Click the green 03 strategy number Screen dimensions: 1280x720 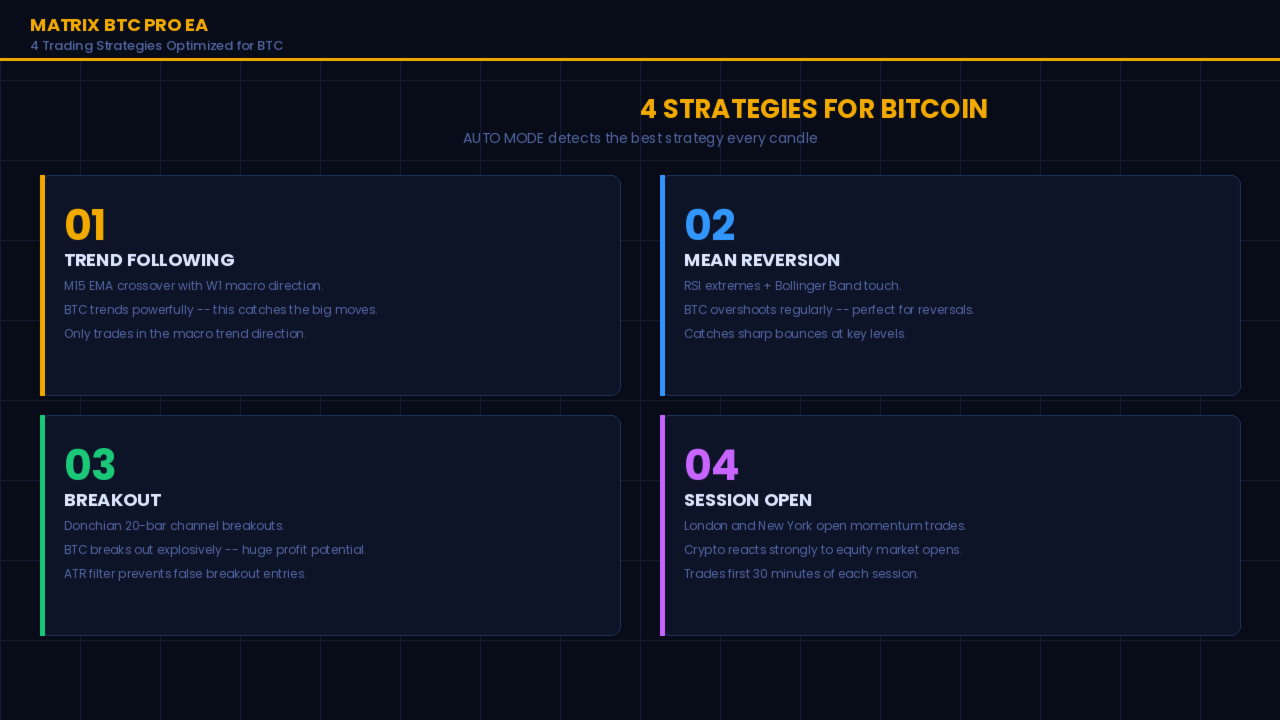click(90, 465)
